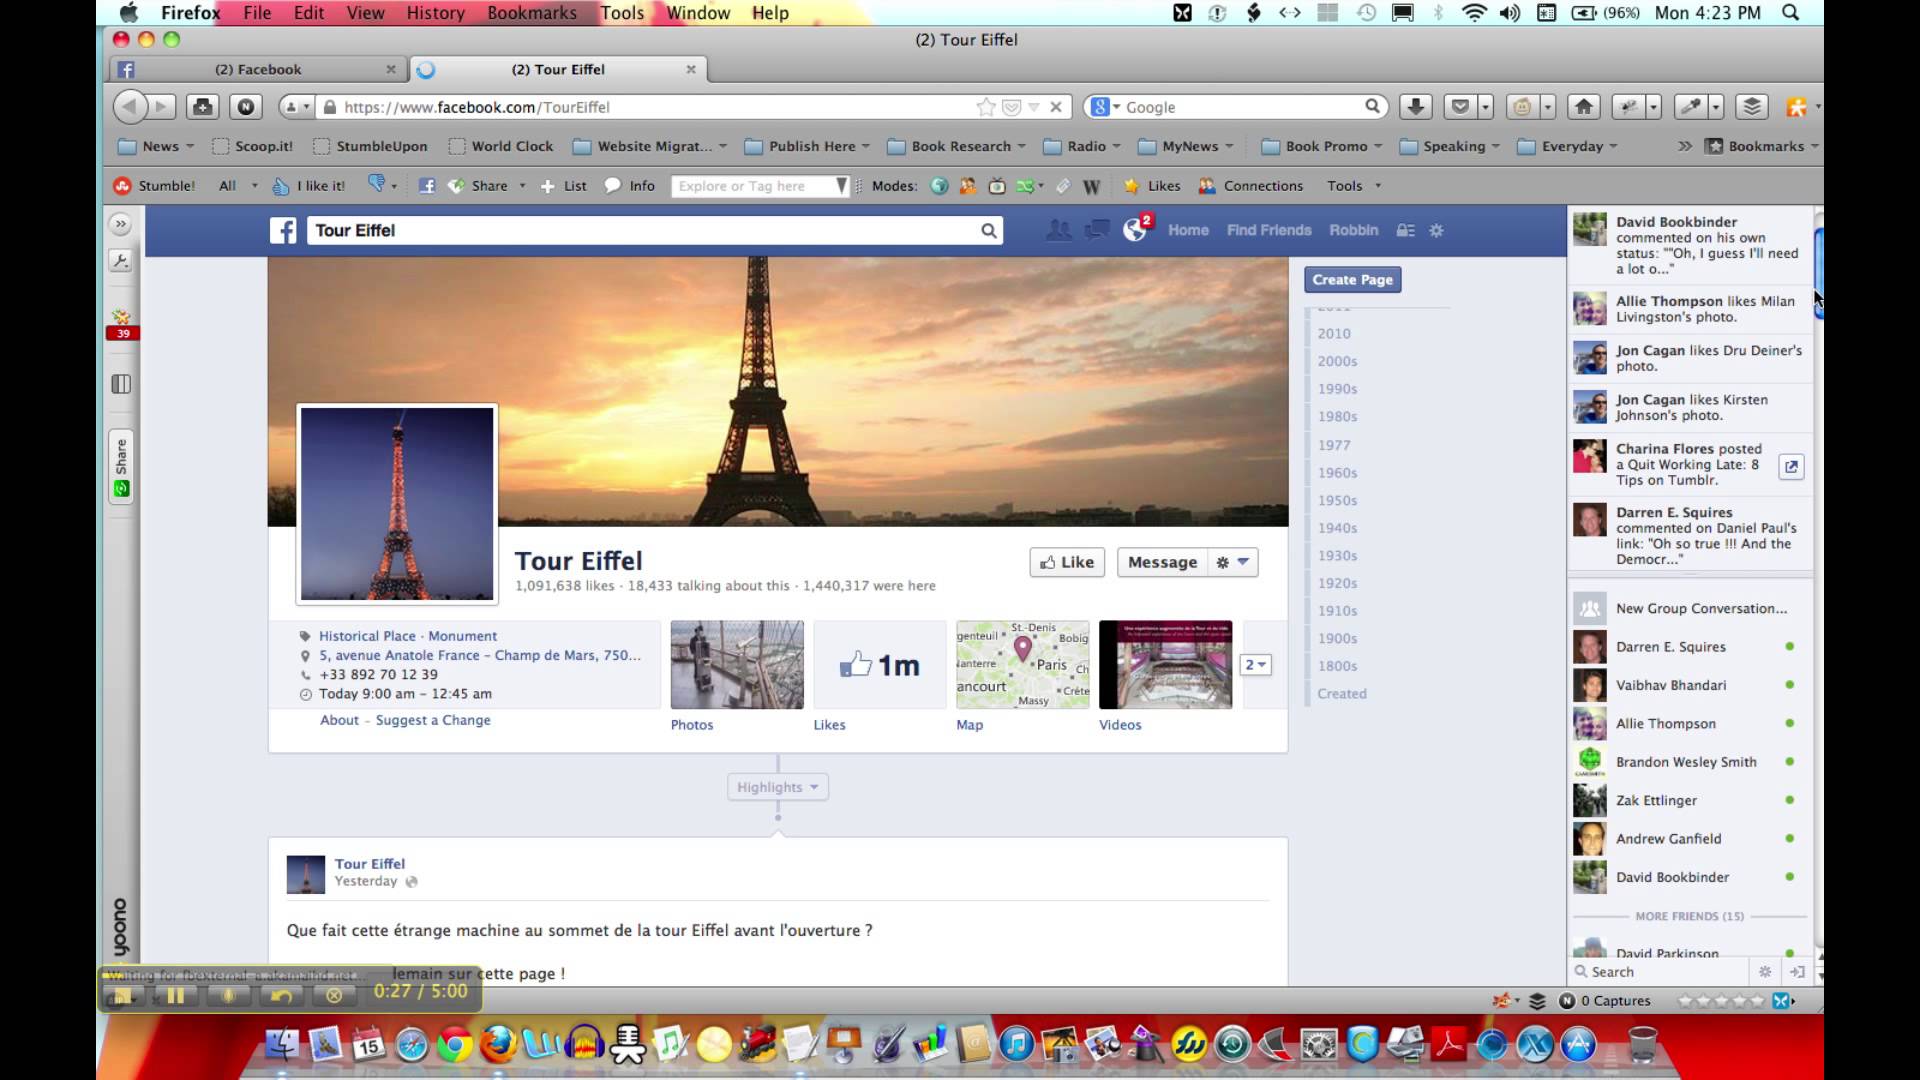Open the Firefox History menu
The height and width of the screenshot is (1080, 1920).
pyautogui.click(x=435, y=13)
